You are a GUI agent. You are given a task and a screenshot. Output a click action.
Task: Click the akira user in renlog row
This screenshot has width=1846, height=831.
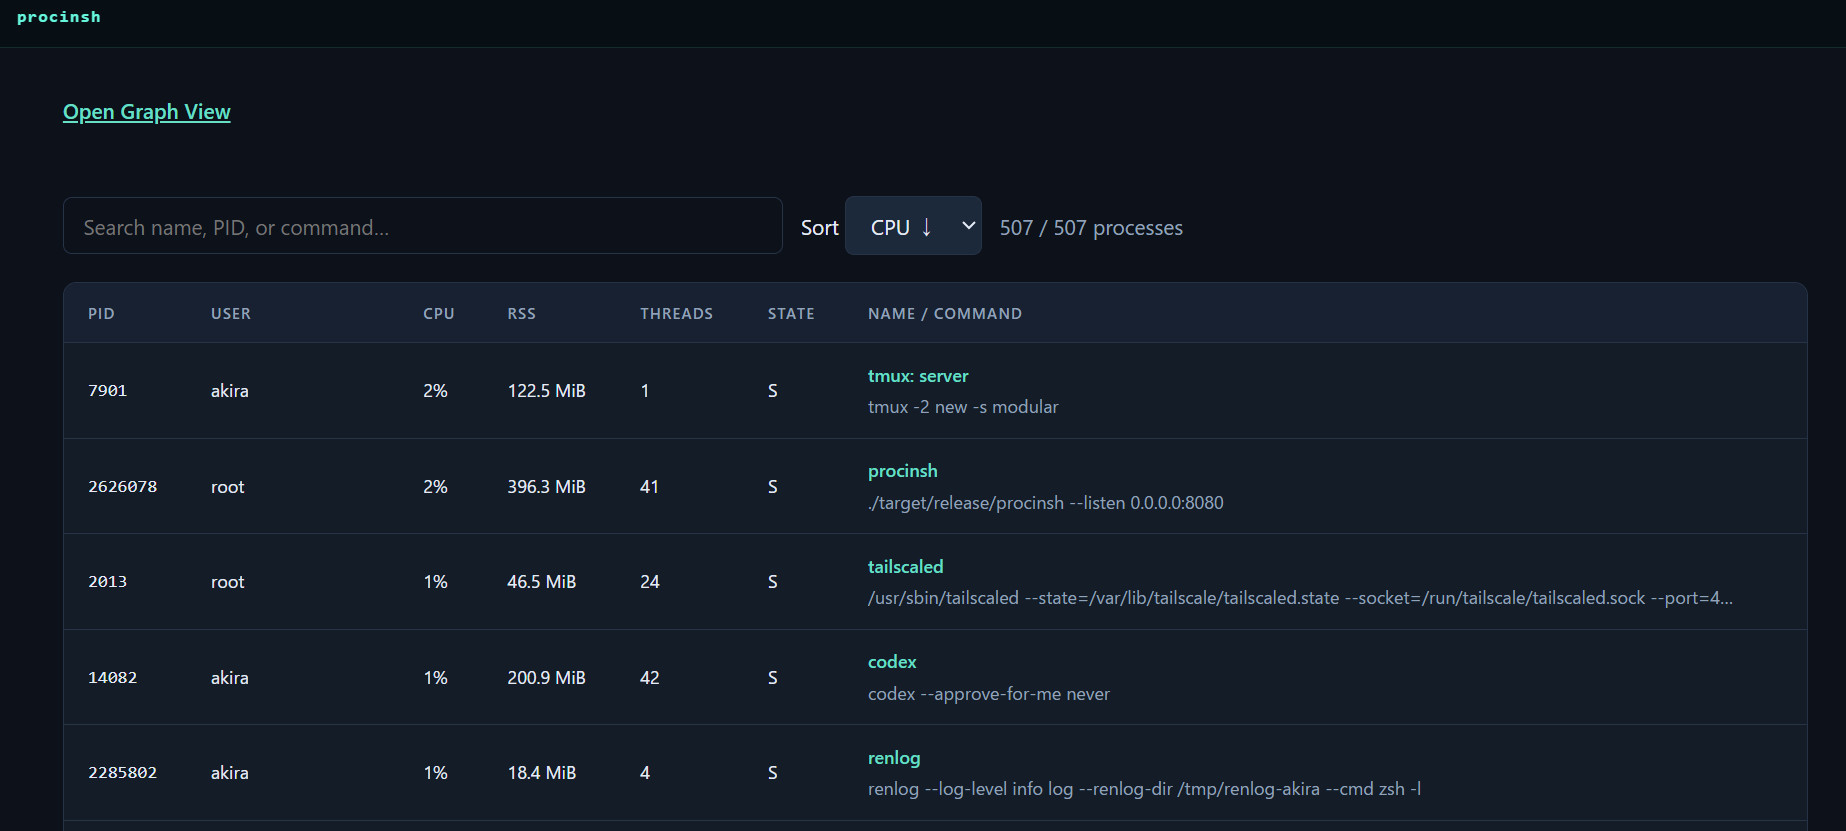tap(230, 773)
